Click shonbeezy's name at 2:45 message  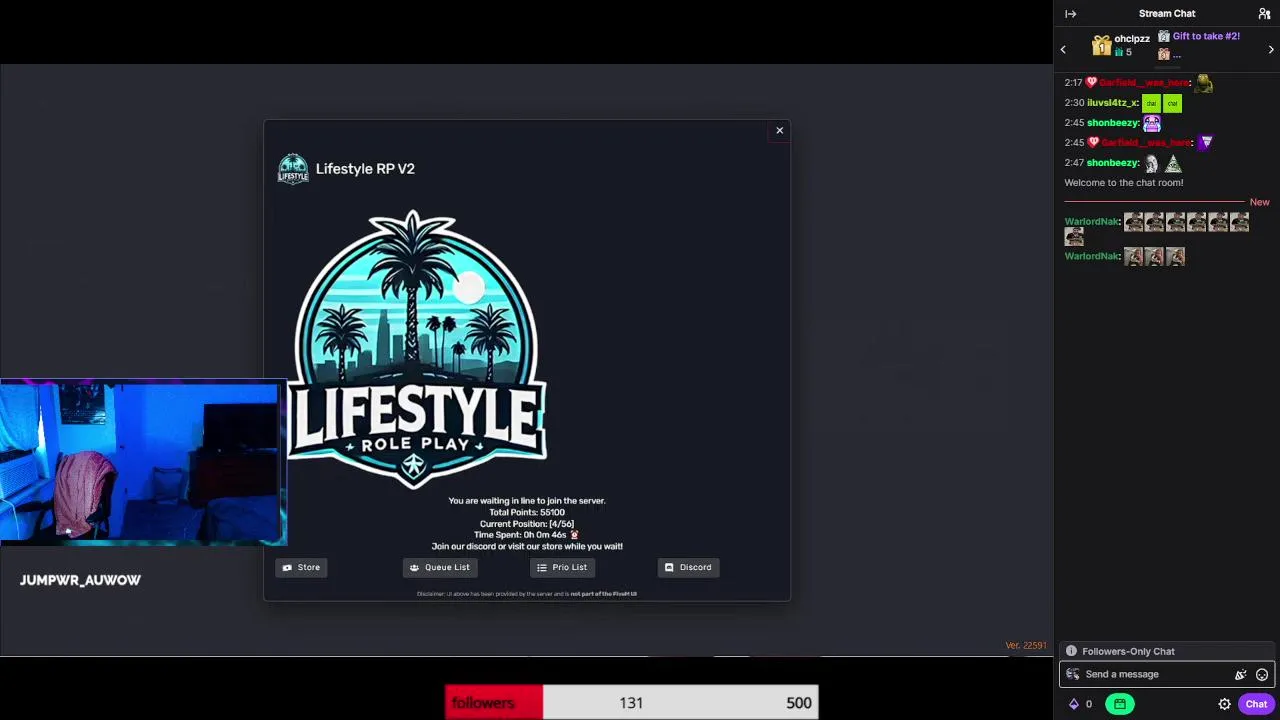coord(1113,123)
